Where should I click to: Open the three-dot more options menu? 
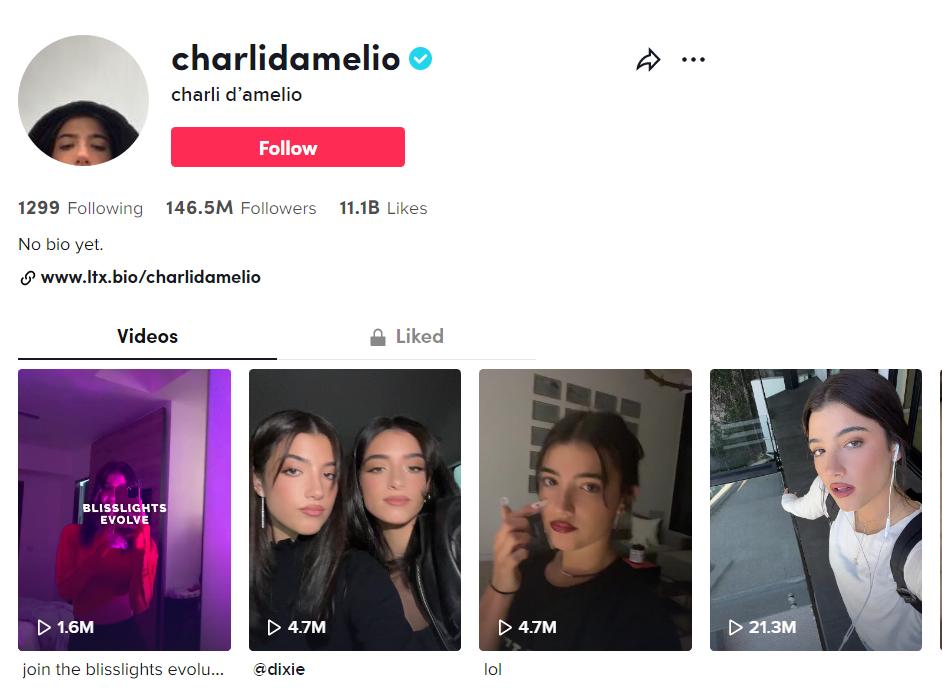(693, 59)
